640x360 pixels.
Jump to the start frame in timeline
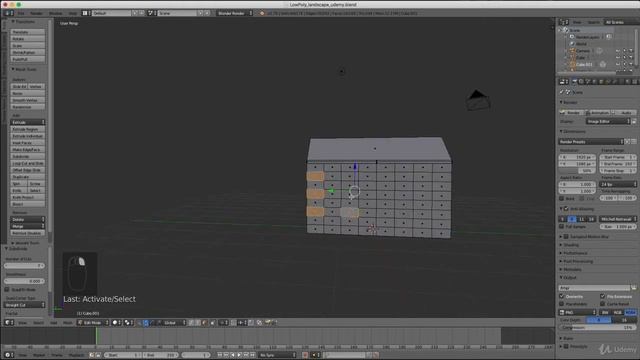(x=220, y=355)
